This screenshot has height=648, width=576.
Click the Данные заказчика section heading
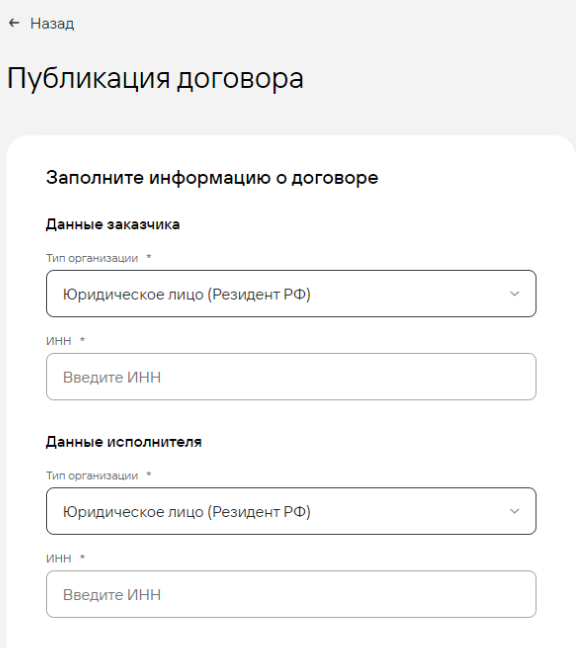113,224
